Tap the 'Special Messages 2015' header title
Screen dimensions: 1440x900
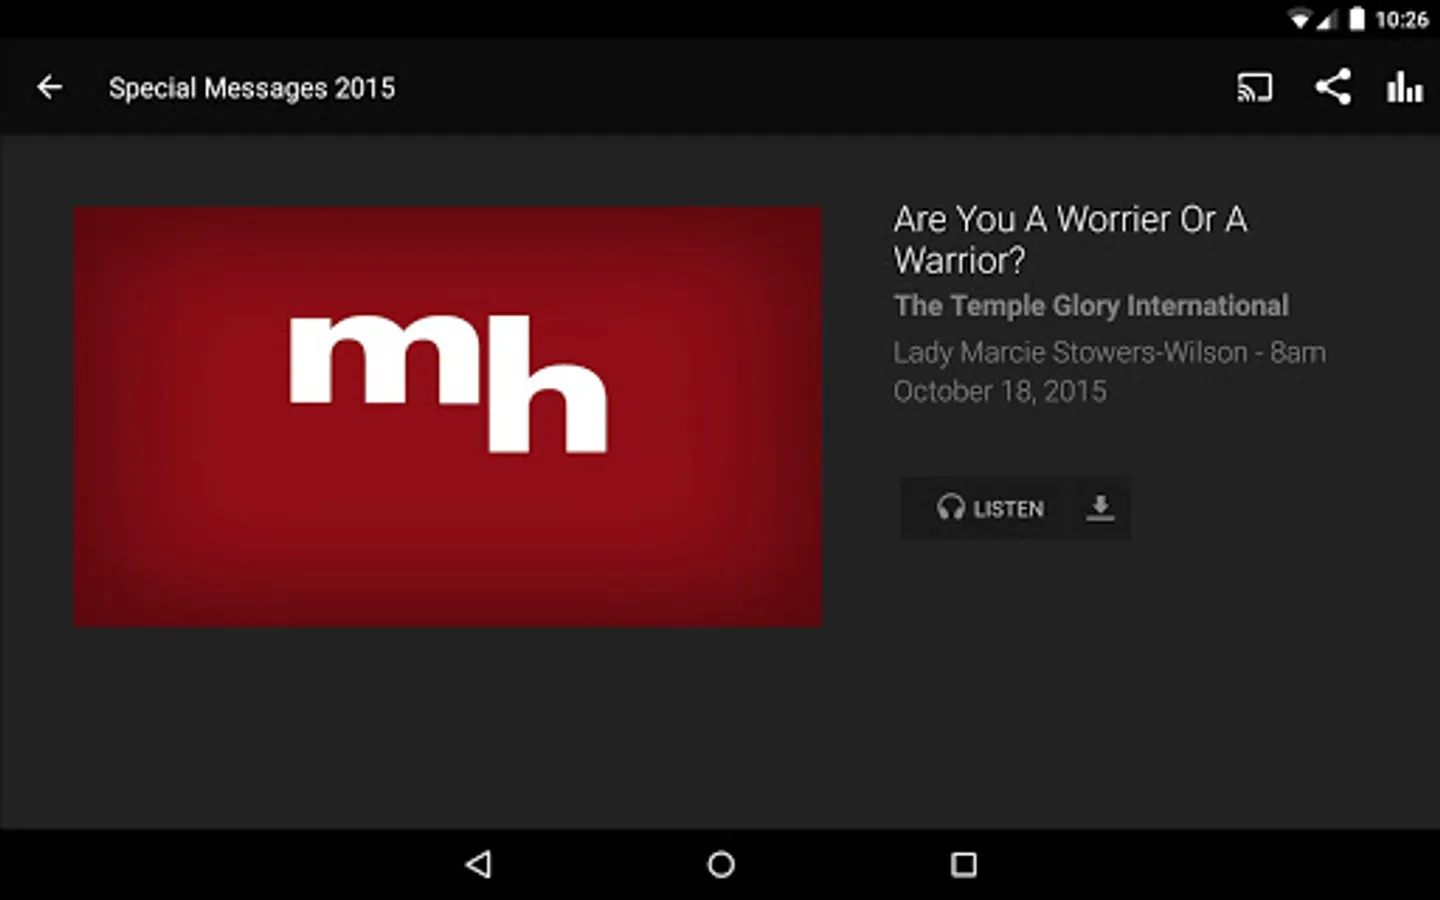tap(252, 88)
